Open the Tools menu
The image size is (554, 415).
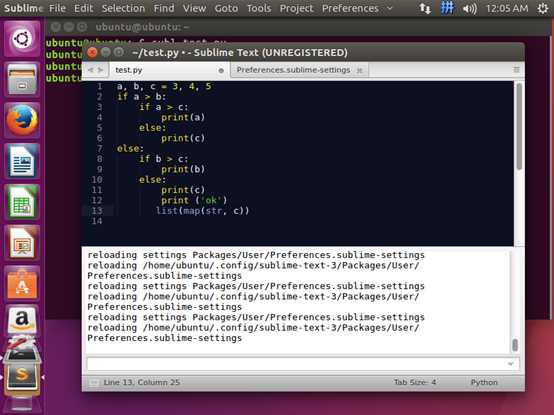(259, 8)
